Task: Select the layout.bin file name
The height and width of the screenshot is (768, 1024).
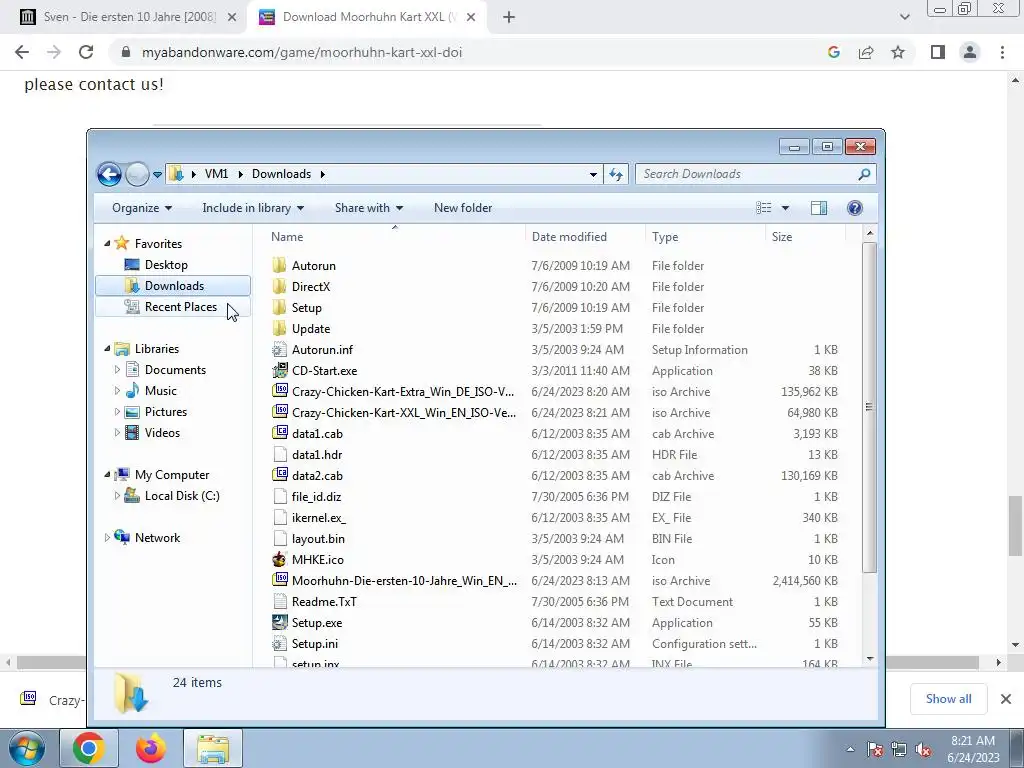Action: [x=318, y=539]
